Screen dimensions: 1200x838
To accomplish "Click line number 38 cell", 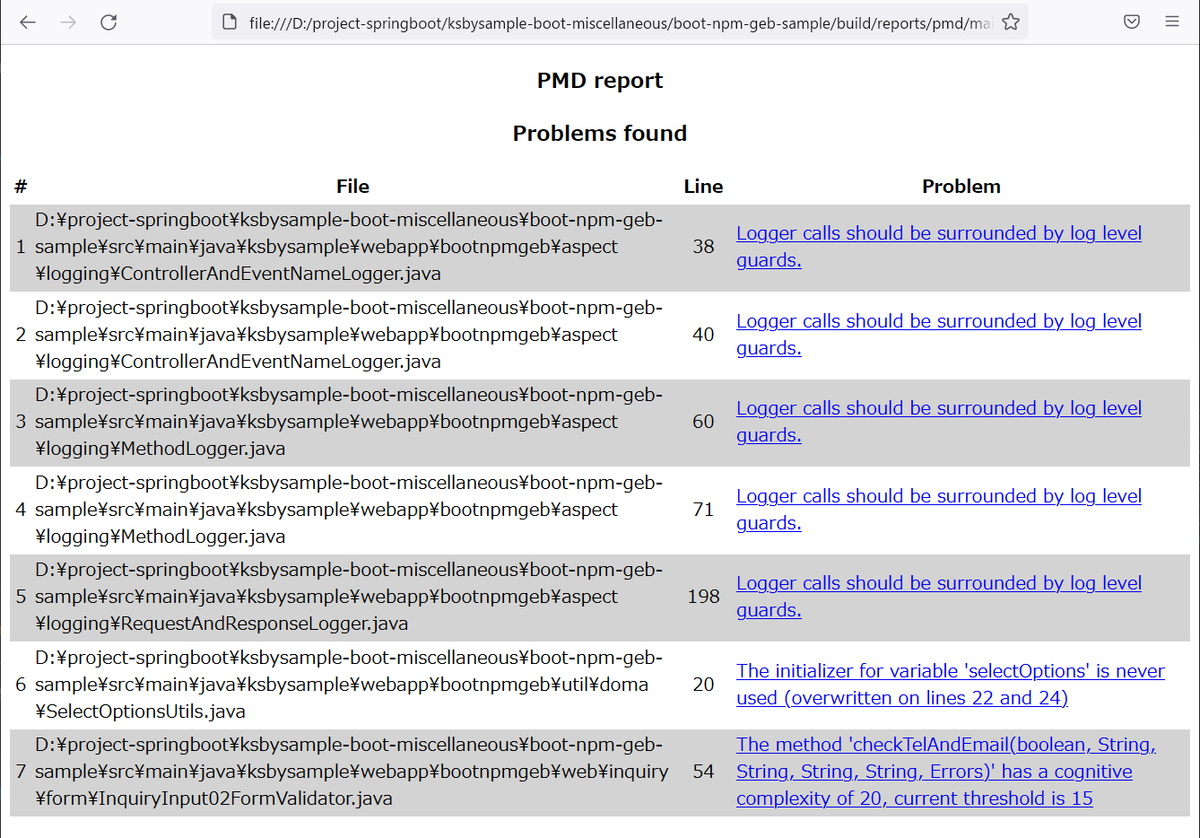I will [703, 246].
